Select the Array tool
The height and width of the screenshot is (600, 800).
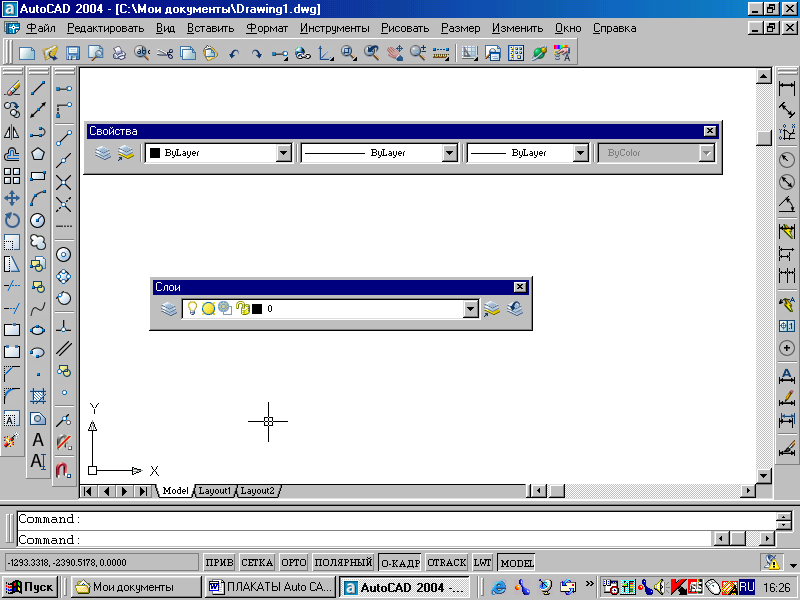(x=12, y=176)
